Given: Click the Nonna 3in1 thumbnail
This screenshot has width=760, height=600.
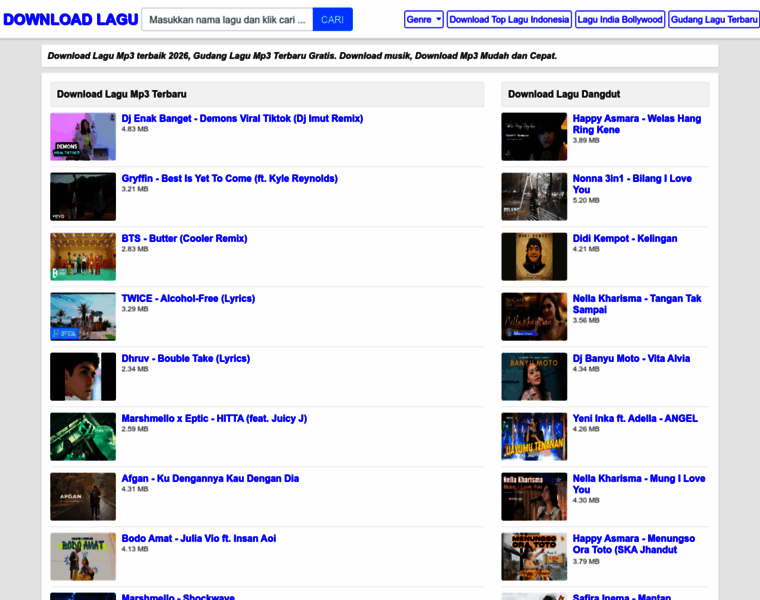Looking at the screenshot, I should (534, 197).
